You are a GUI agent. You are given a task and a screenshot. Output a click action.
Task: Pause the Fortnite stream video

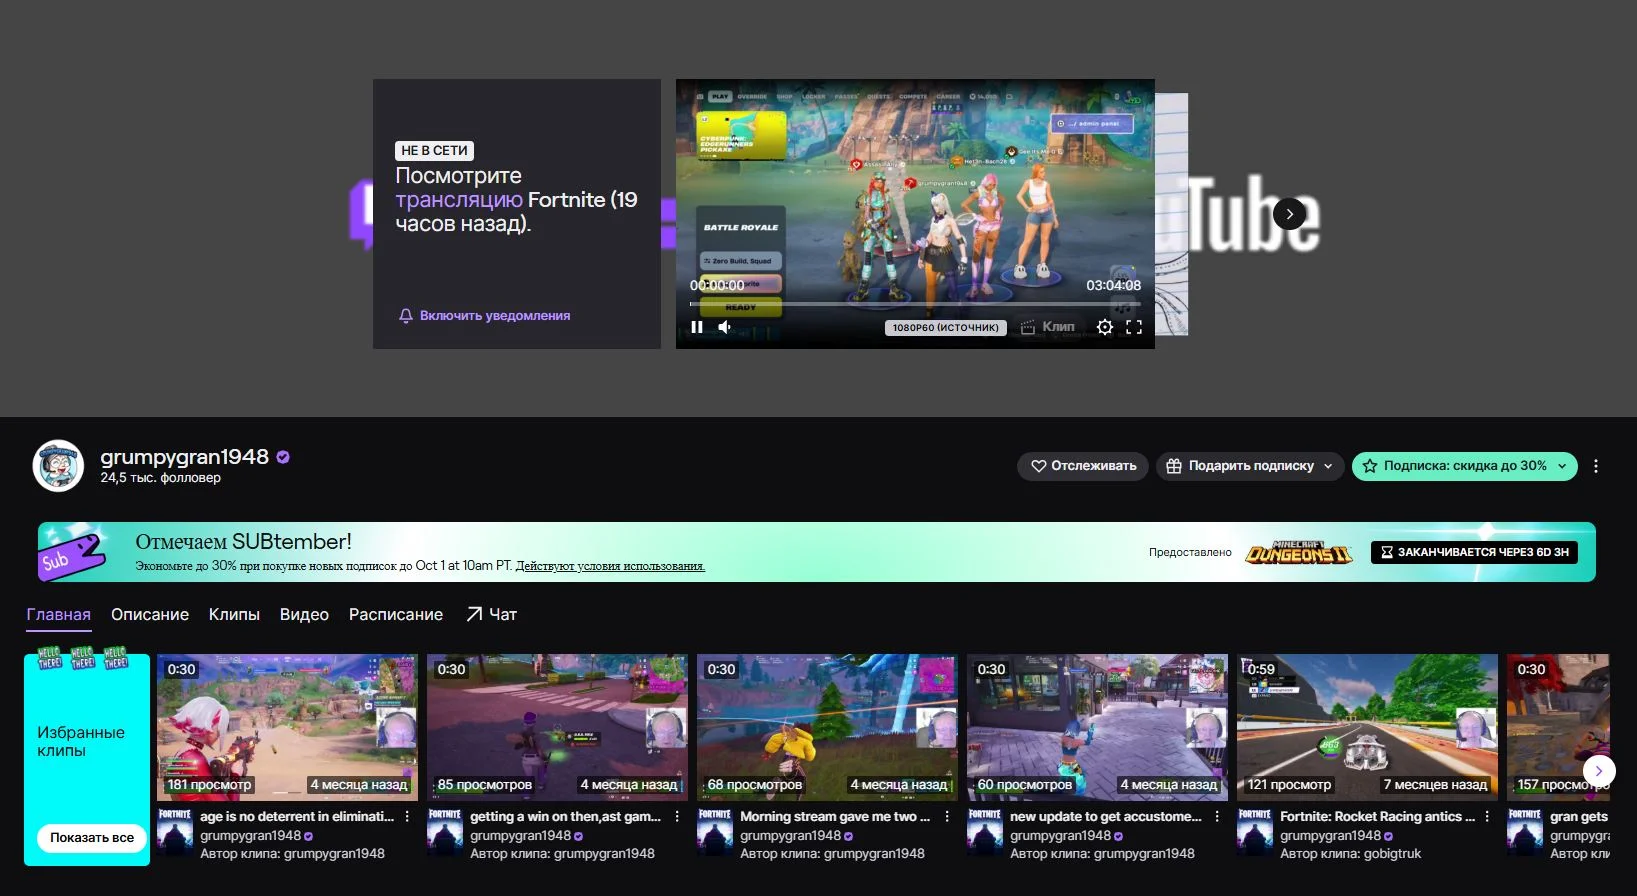[x=697, y=327]
